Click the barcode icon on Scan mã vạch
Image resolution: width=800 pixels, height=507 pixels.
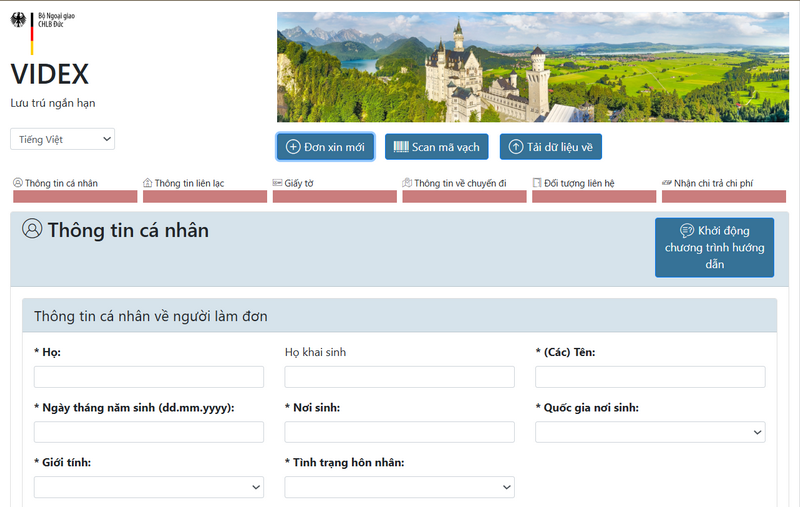coord(401,147)
